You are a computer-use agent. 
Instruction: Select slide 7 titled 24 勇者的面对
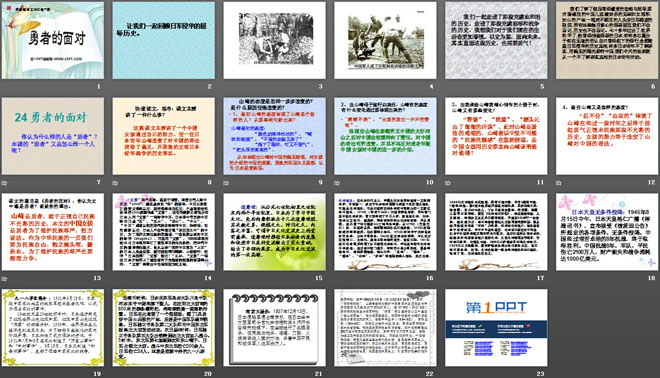click(x=53, y=136)
